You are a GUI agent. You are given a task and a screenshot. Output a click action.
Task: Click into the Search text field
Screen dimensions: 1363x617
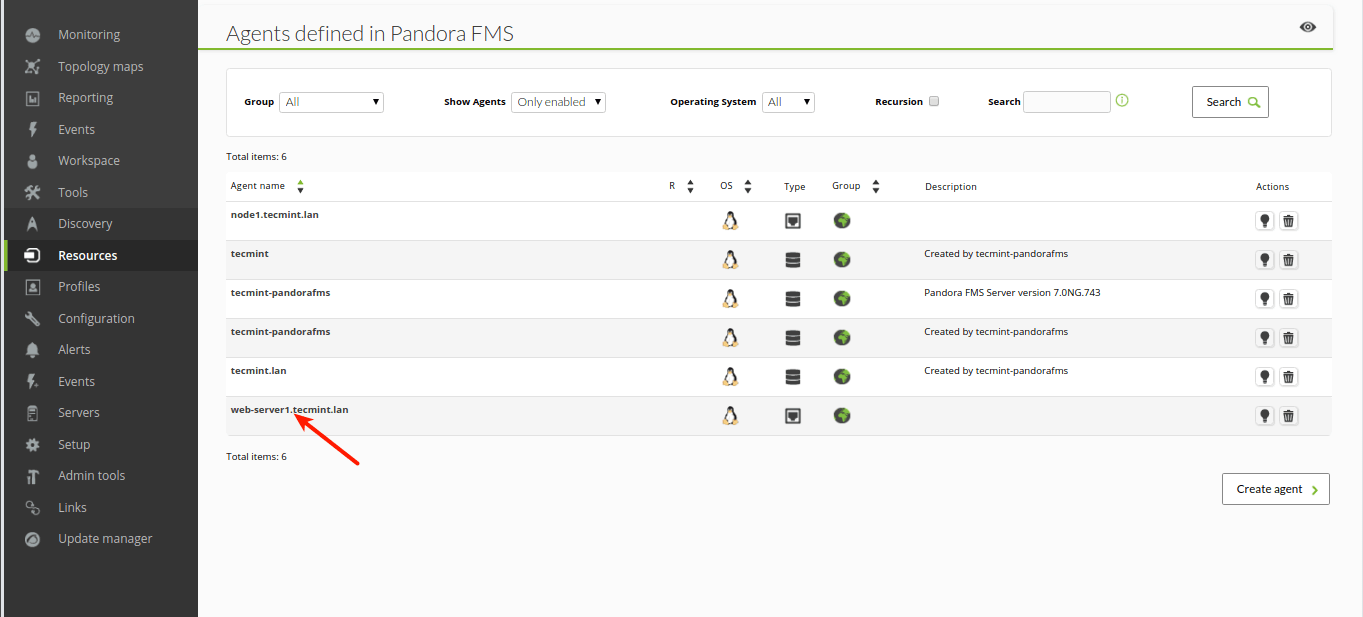coord(1066,102)
